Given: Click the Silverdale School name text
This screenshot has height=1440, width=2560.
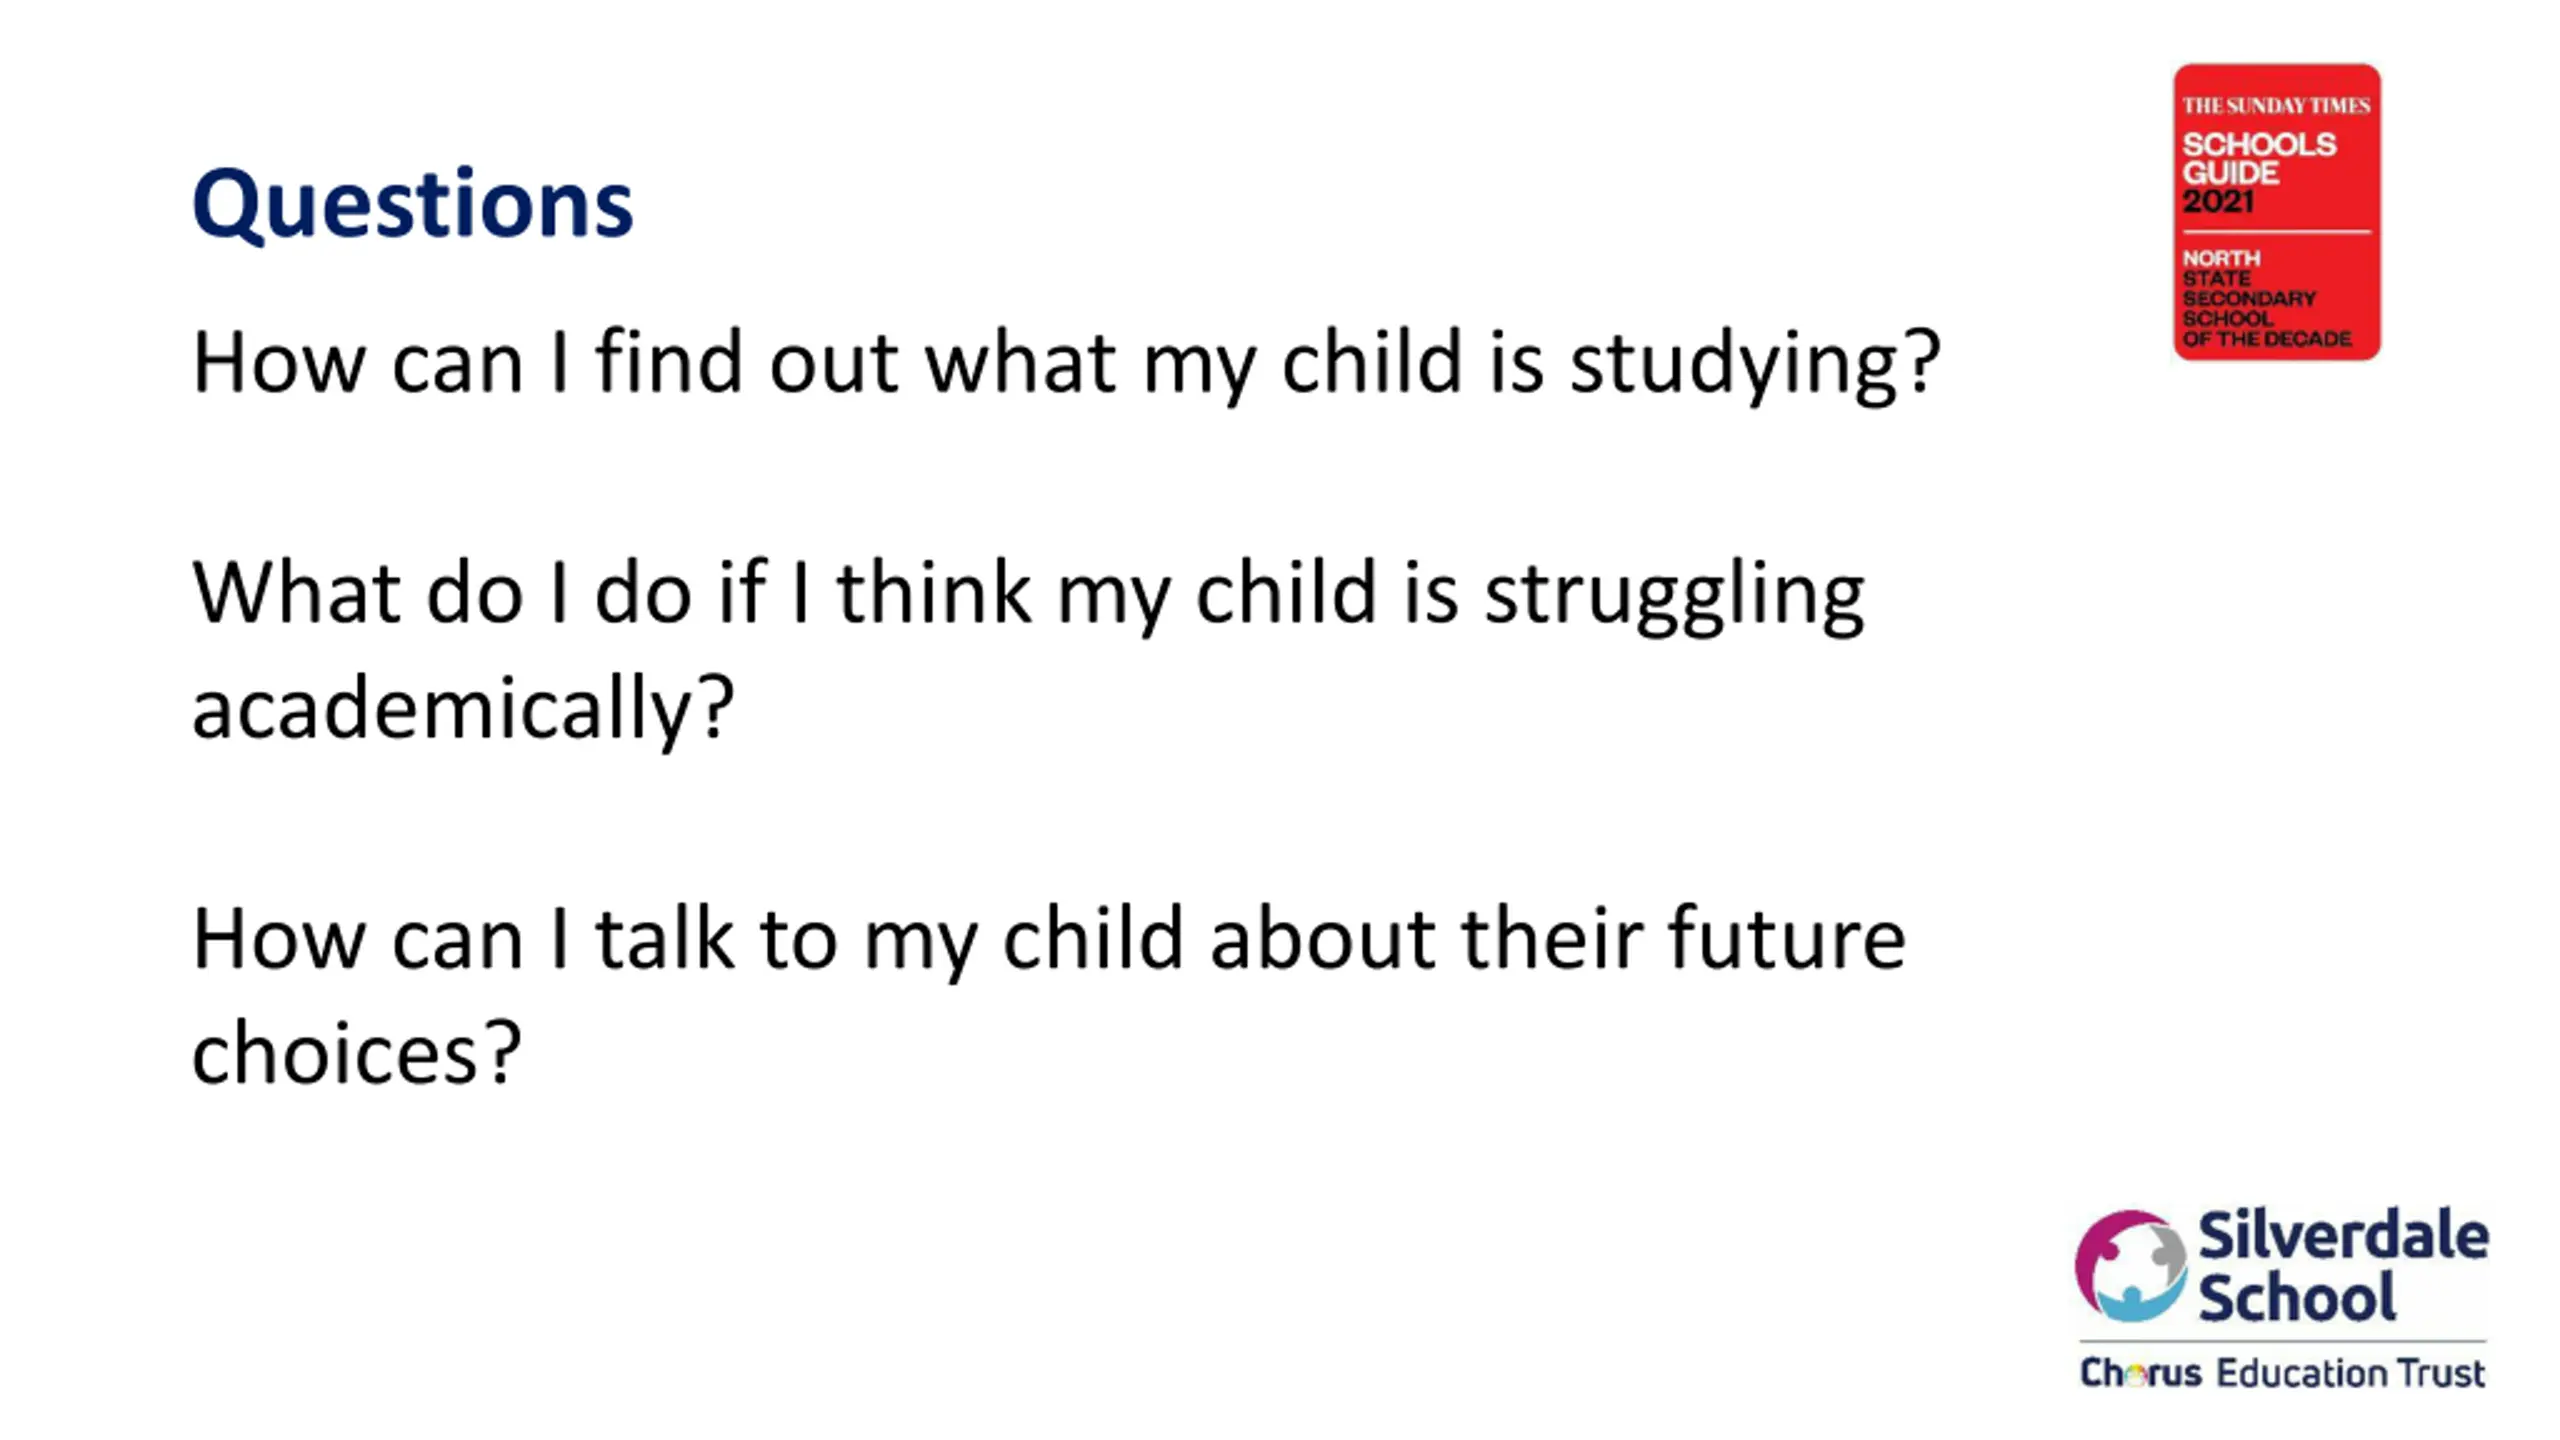Looking at the screenshot, I should point(2343,1266).
